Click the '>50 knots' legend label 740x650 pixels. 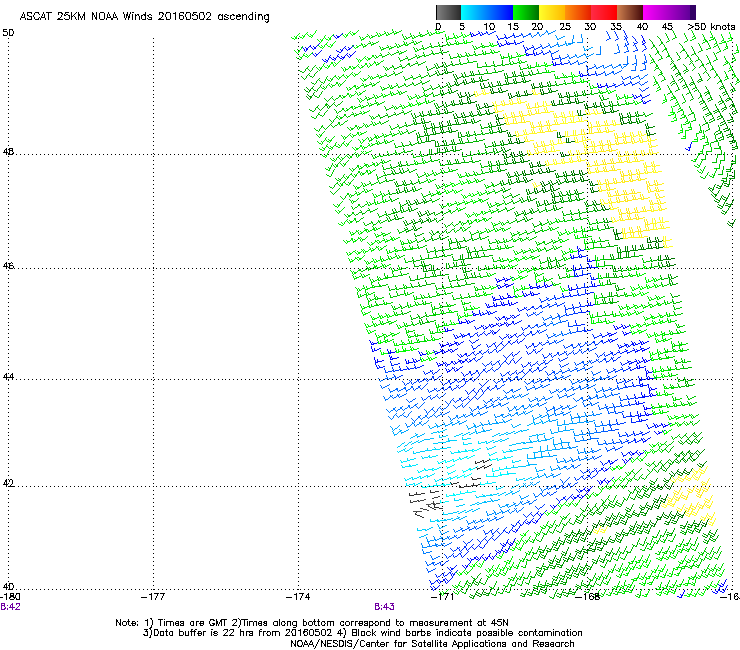click(711, 27)
